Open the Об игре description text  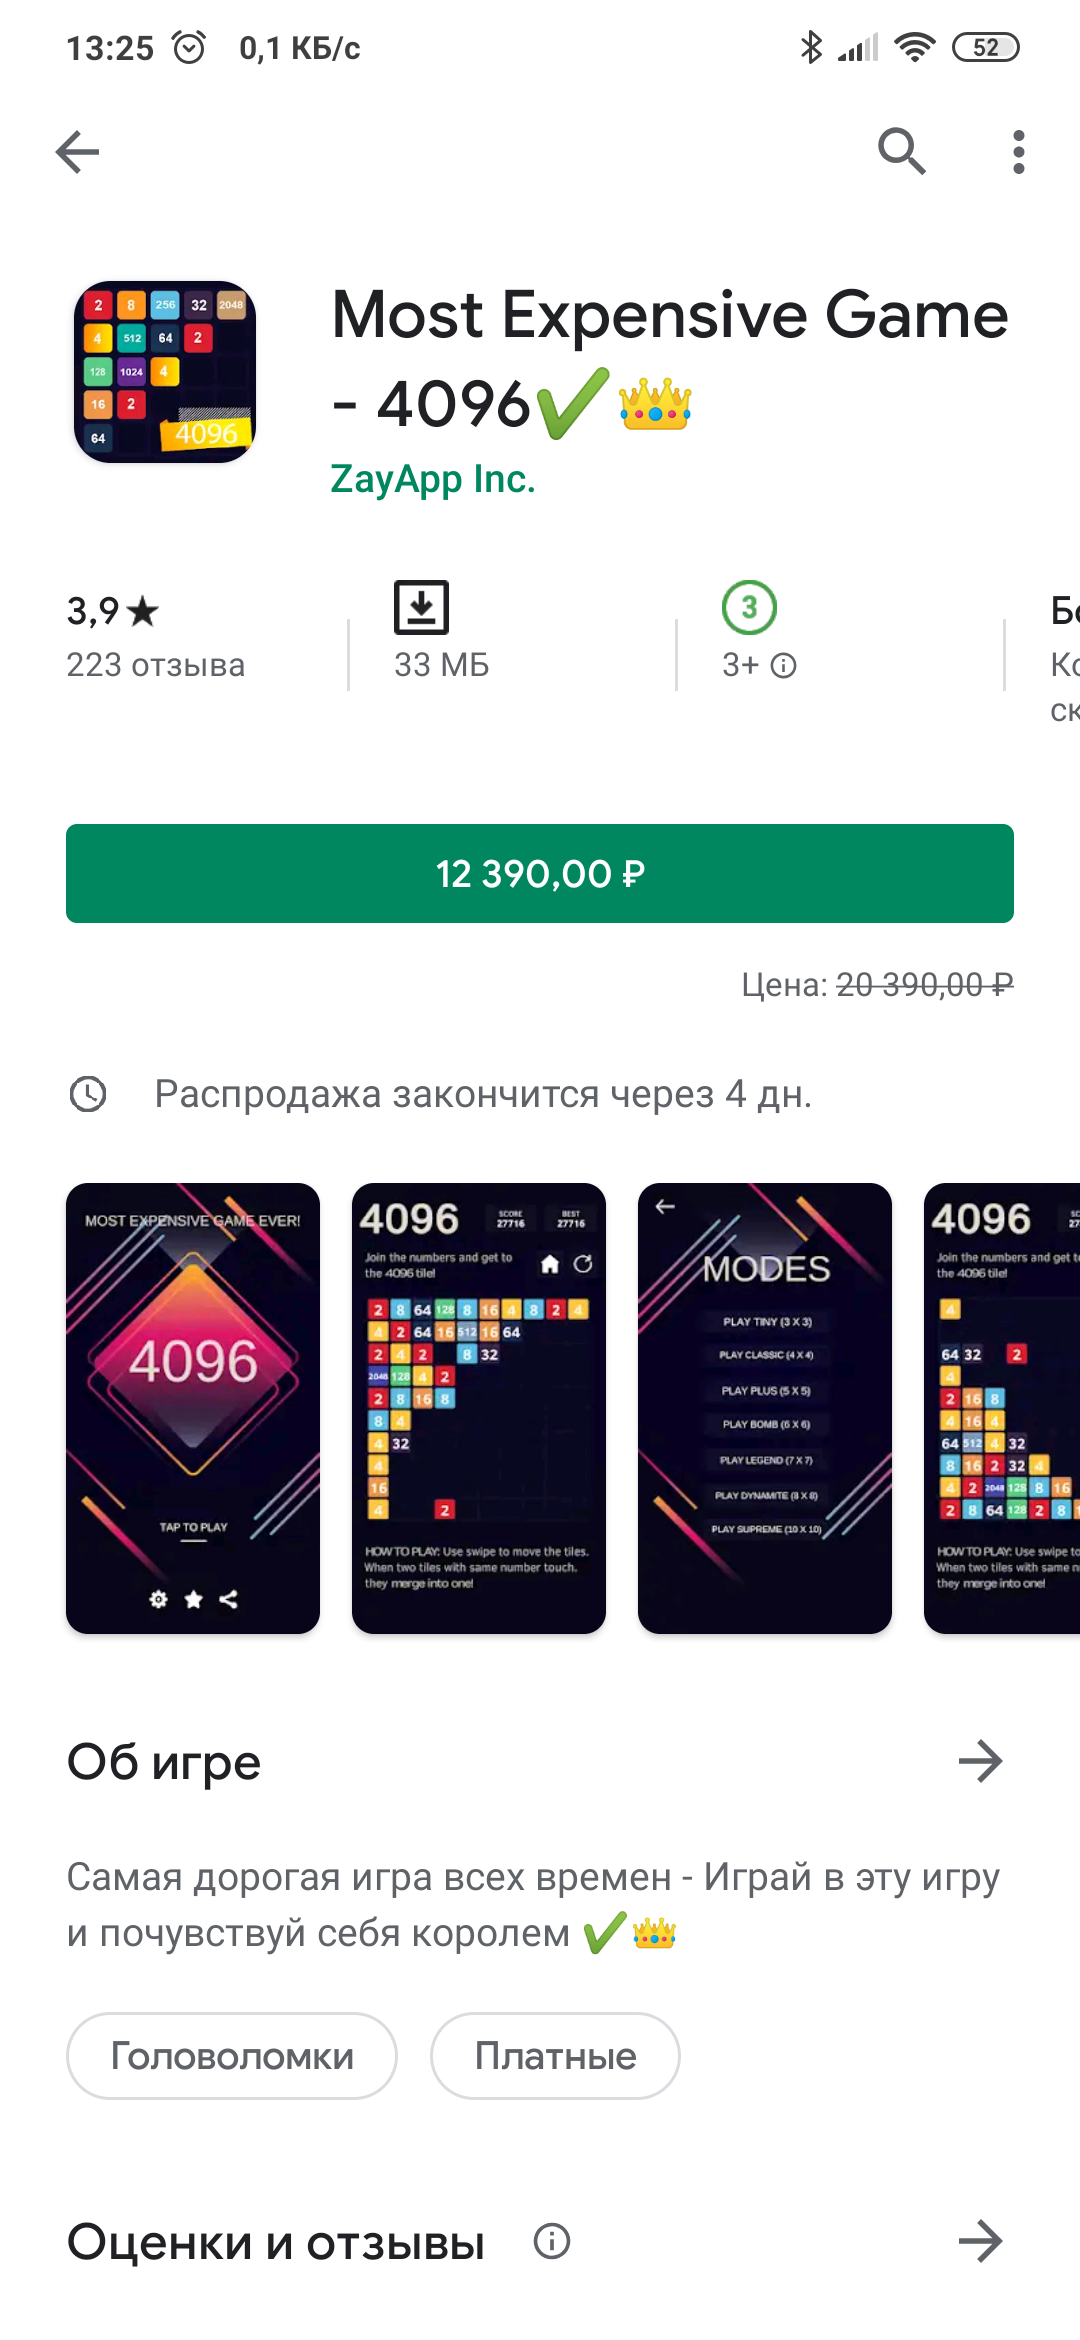(x=534, y=1905)
